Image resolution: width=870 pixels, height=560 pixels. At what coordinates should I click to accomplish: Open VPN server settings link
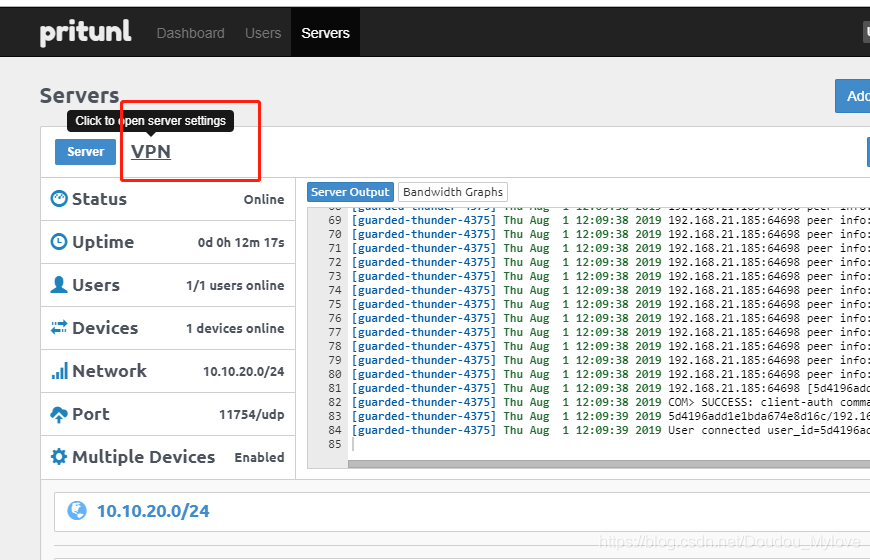(x=151, y=152)
